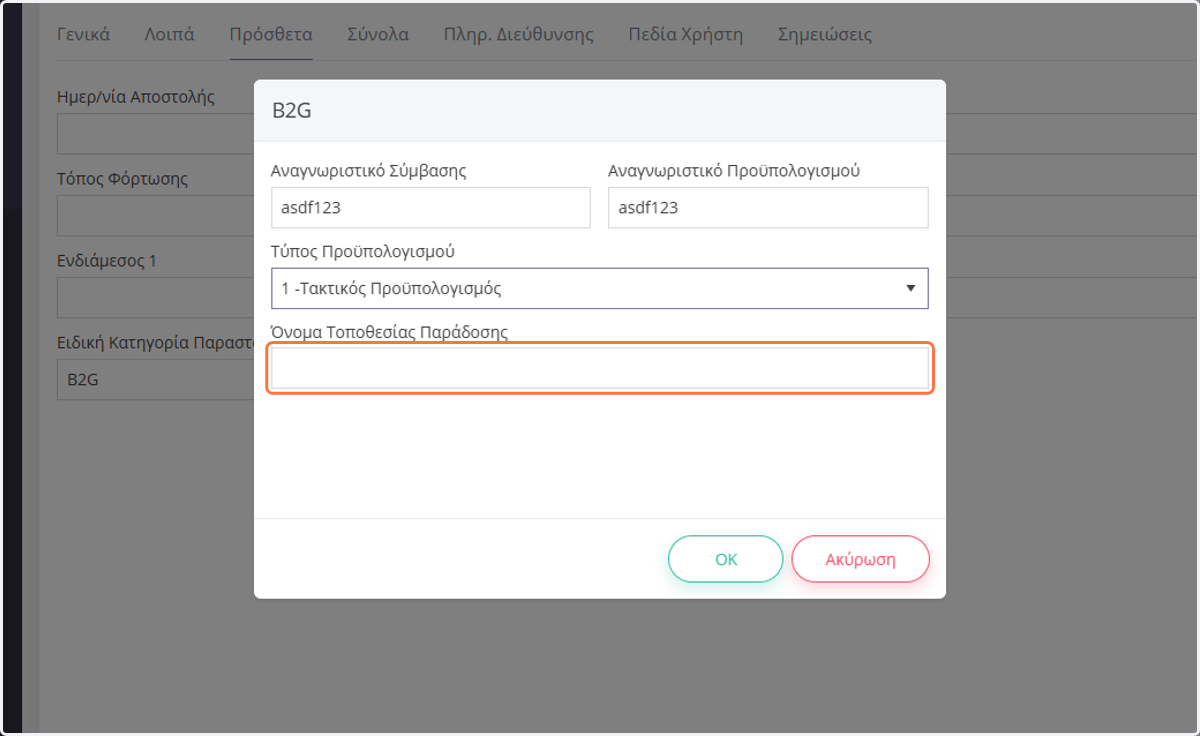Select the Πρόσθετα tab
This screenshot has width=1200, height=736.
[271, 34]
